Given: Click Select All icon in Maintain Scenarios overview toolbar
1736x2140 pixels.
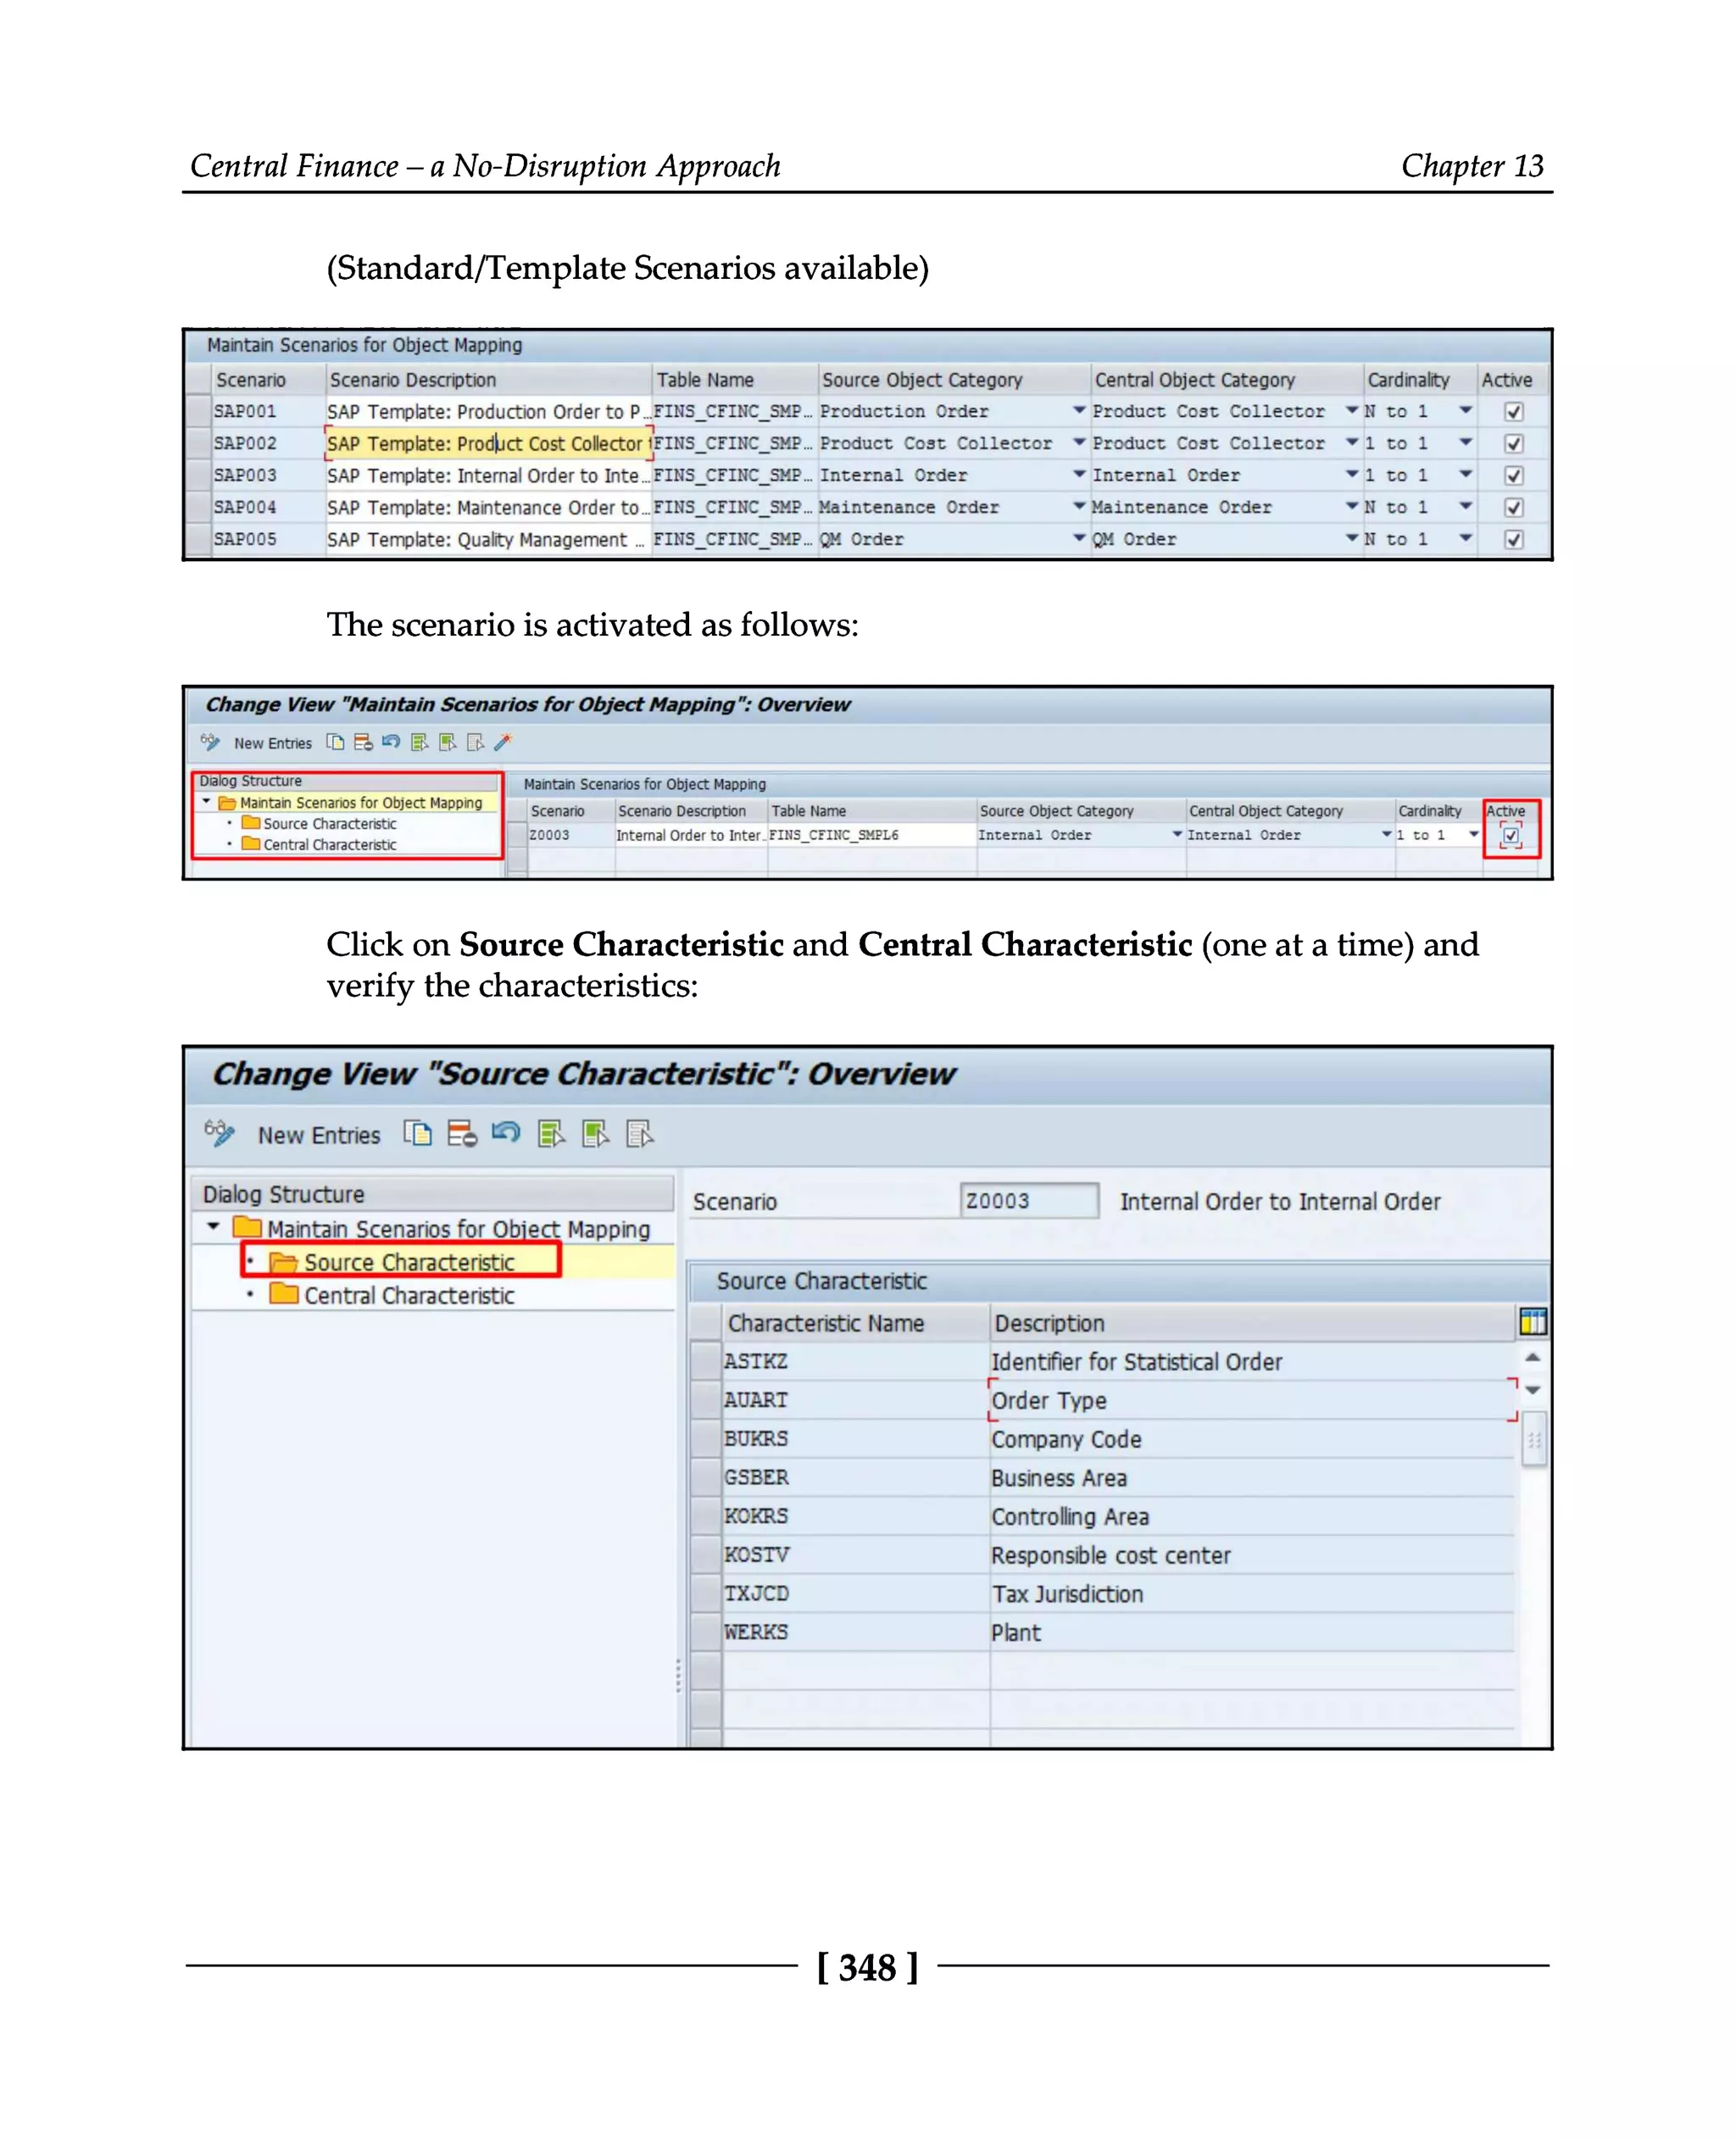Looking at the screenshot, I should point(419,742).
